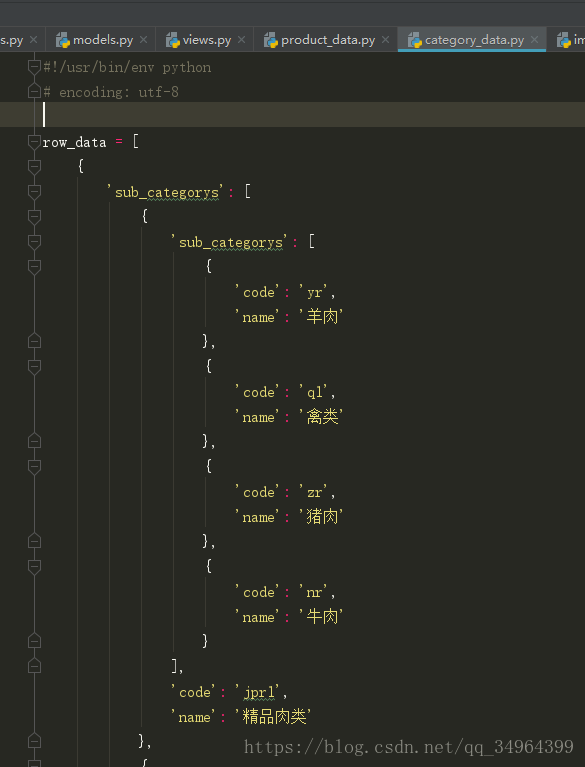Click the '精品肉类' name value
Image resolution: width=585 pixels, height=767 pixels.
point(273,717)
